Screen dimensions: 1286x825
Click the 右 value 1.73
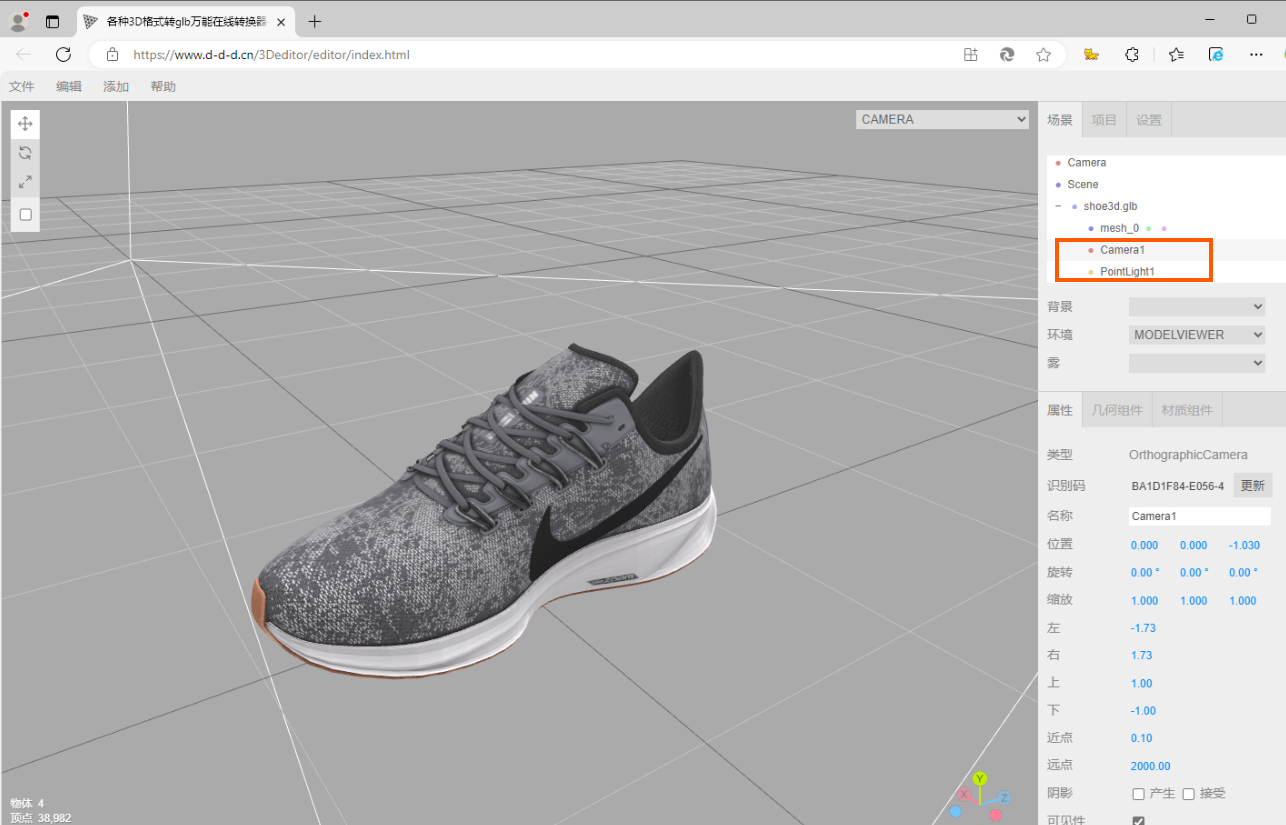click(x=1141, y=656)
